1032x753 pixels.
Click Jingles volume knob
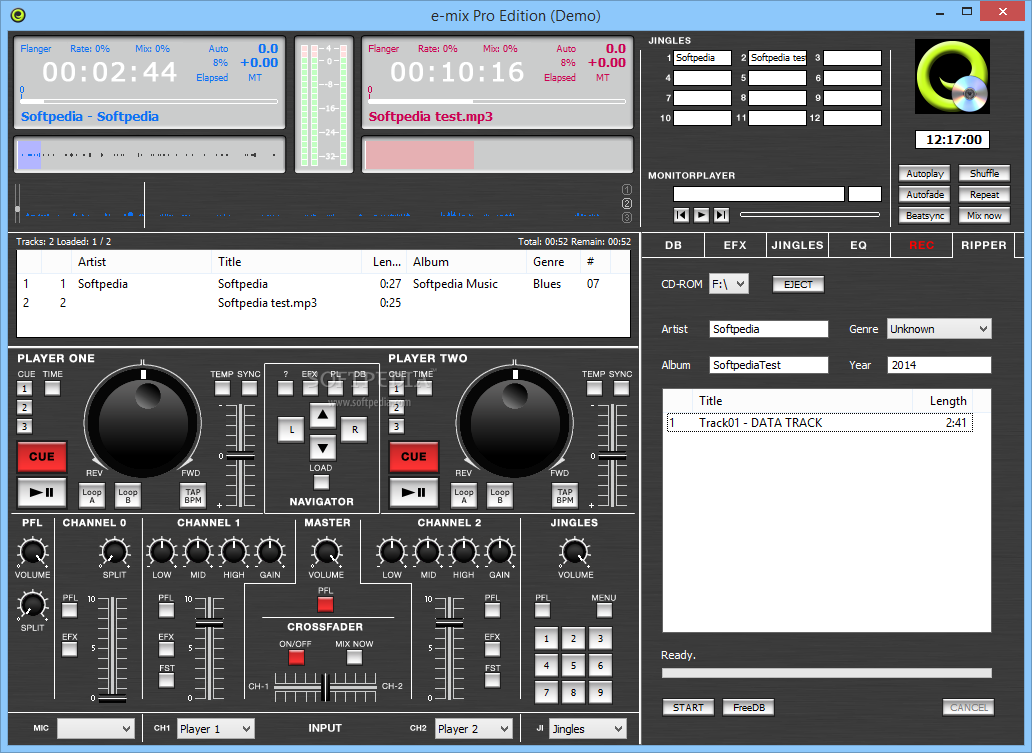click(575, 552)
